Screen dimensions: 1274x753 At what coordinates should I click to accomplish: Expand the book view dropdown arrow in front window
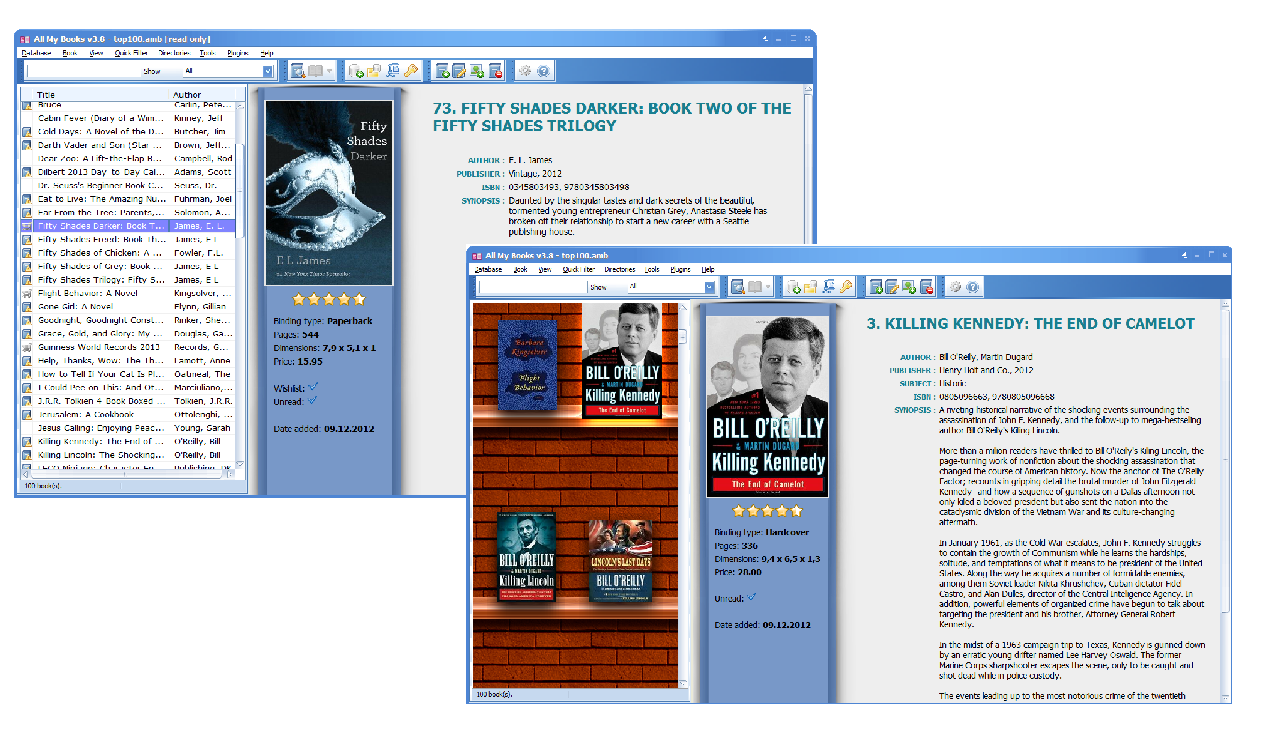click(x=770, y=287)
